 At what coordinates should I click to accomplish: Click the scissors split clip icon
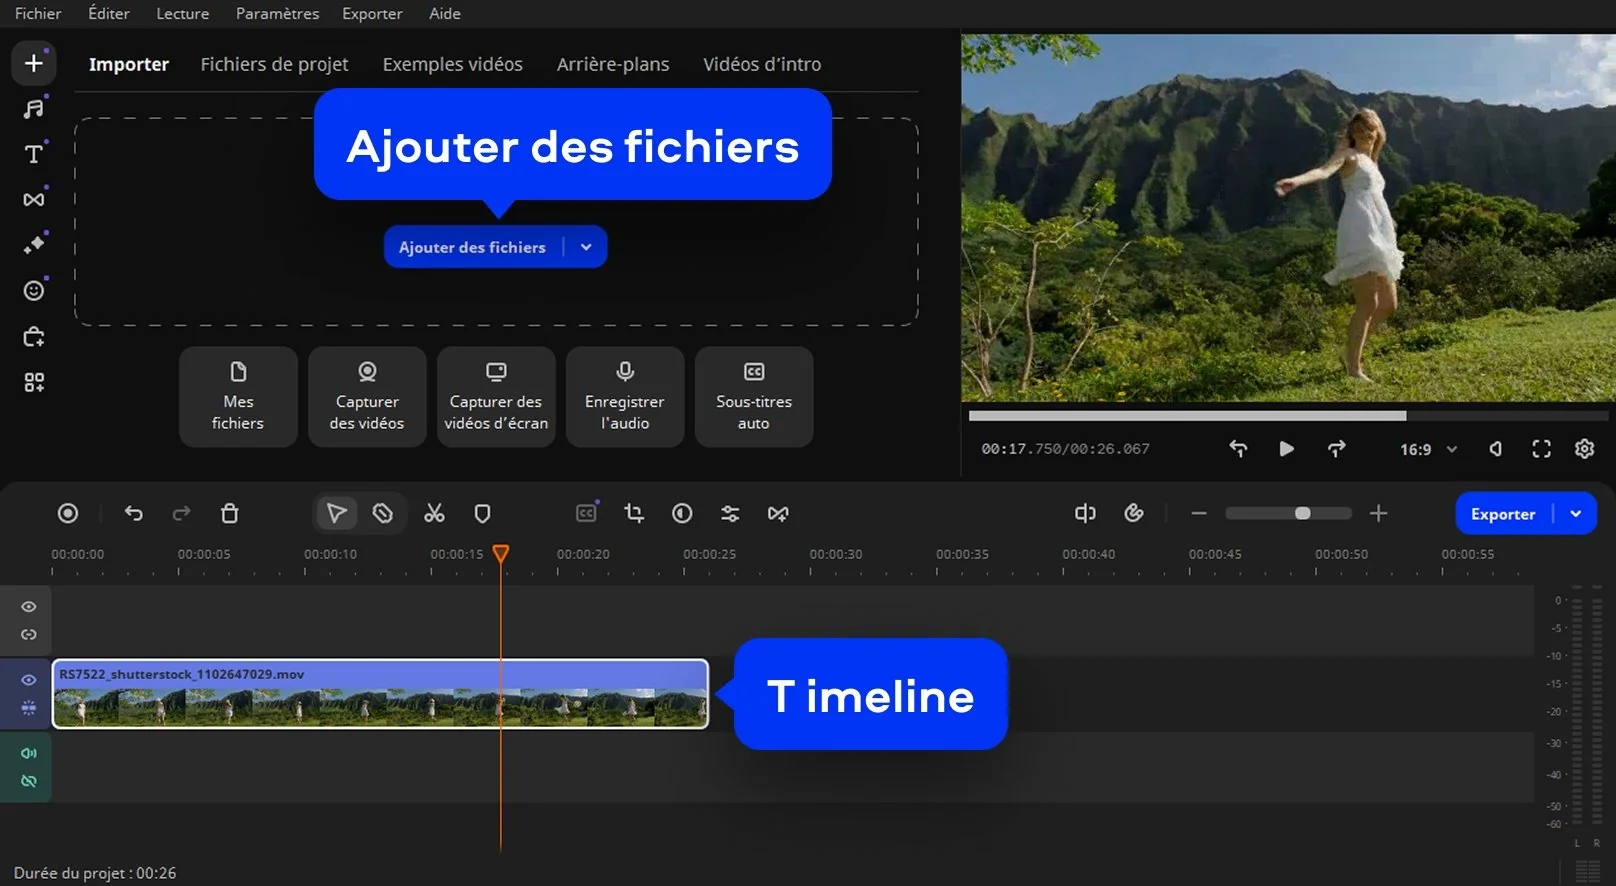click(434, 513)
